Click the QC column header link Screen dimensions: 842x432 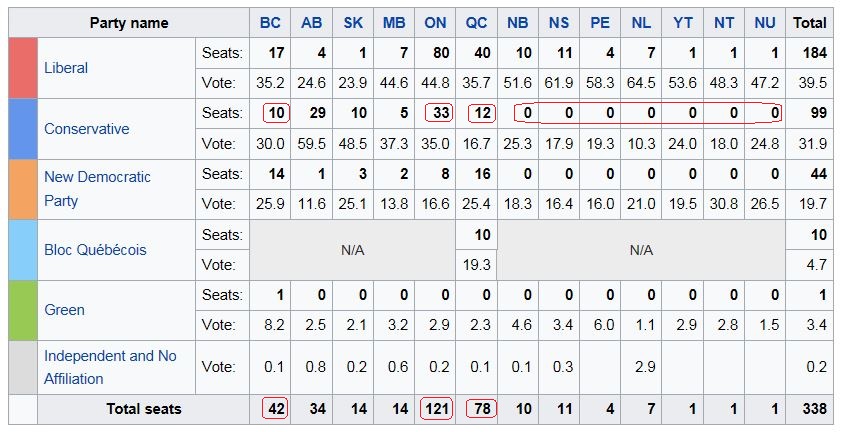pos(477,23)
